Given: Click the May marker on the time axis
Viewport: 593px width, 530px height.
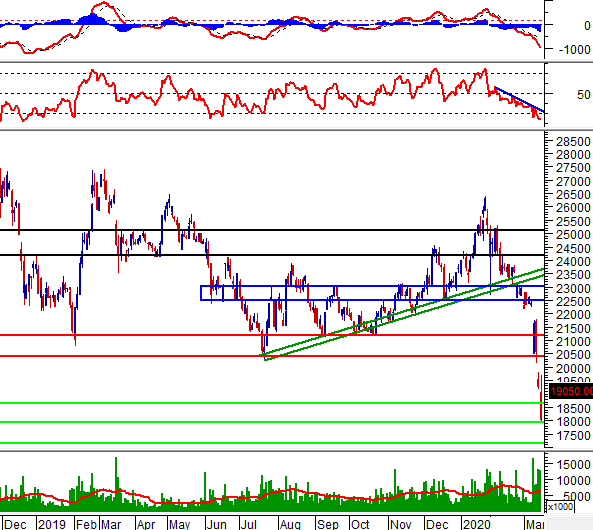Looking at the screenshot, I should pyautogui.click(x=180, y=524).
